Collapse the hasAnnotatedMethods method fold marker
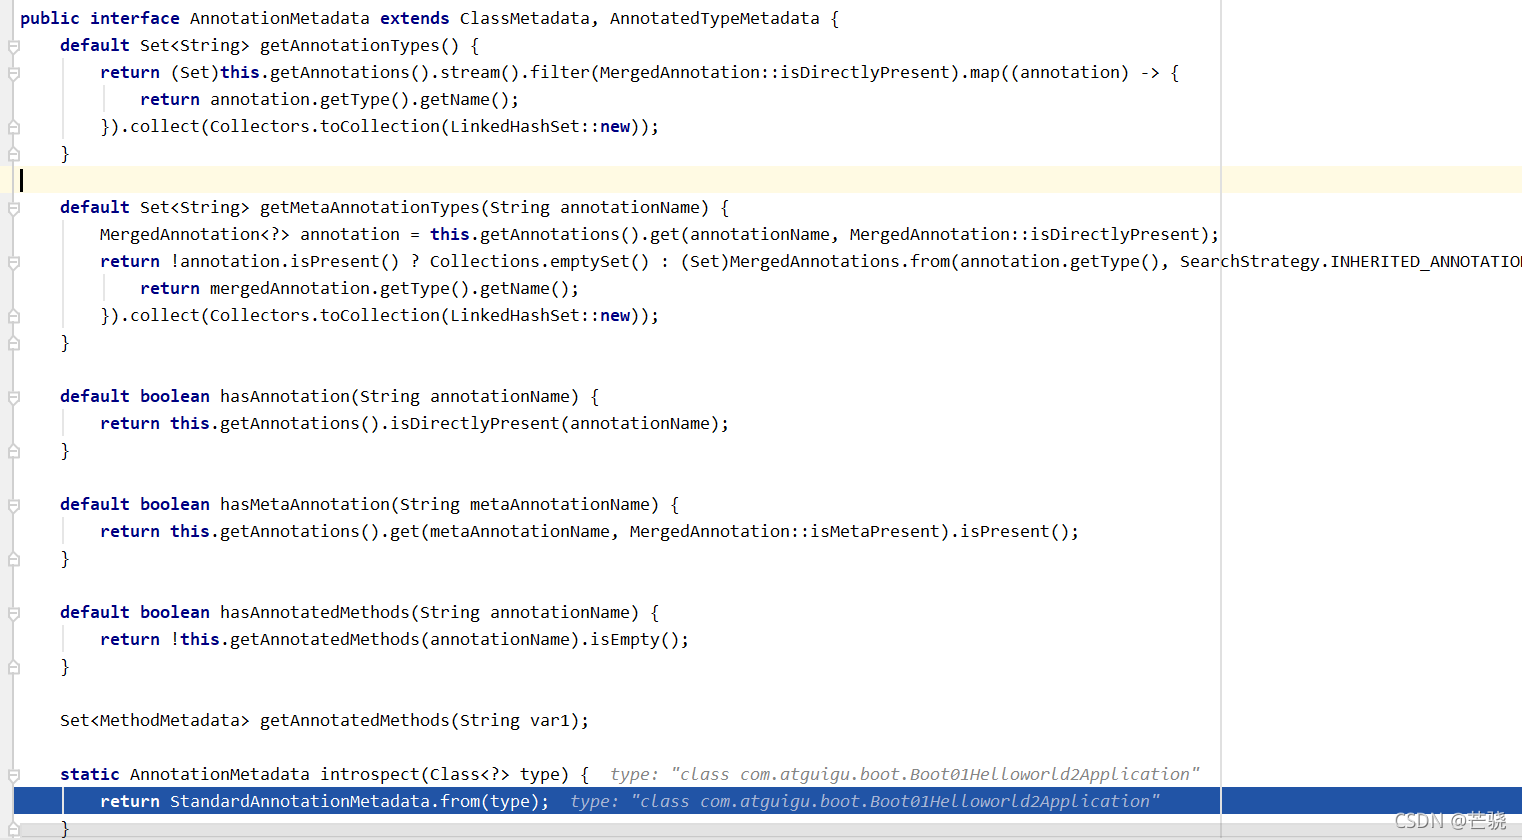Image resolution: width=1522 pixels, height=840 pixels. [x=14, y=613]
